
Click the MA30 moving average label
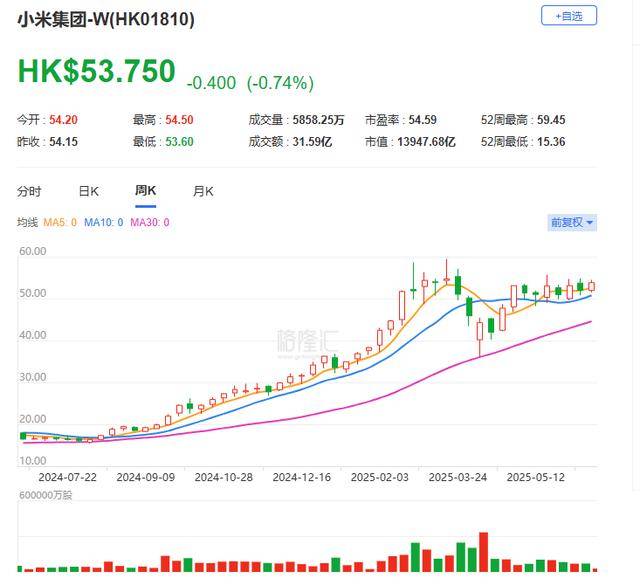coord(149,222)
